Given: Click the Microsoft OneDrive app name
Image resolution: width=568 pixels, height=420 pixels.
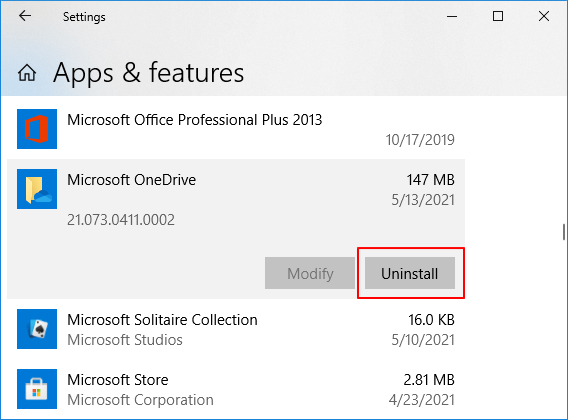Looking at the screenshot, I should coord(131,180).
